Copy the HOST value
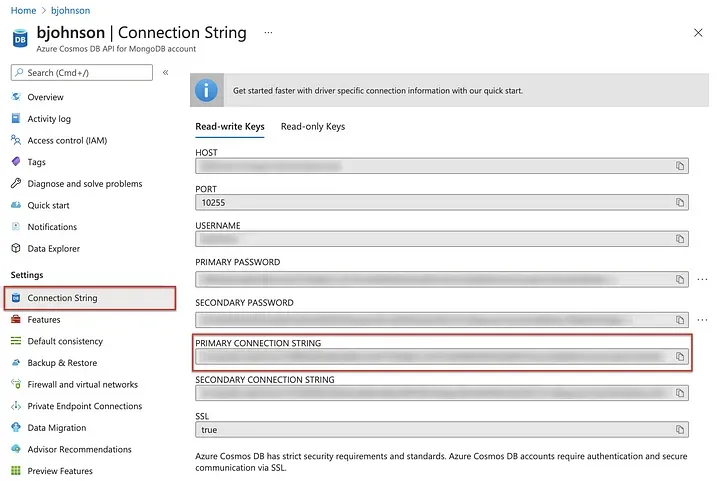 (680, 166)
